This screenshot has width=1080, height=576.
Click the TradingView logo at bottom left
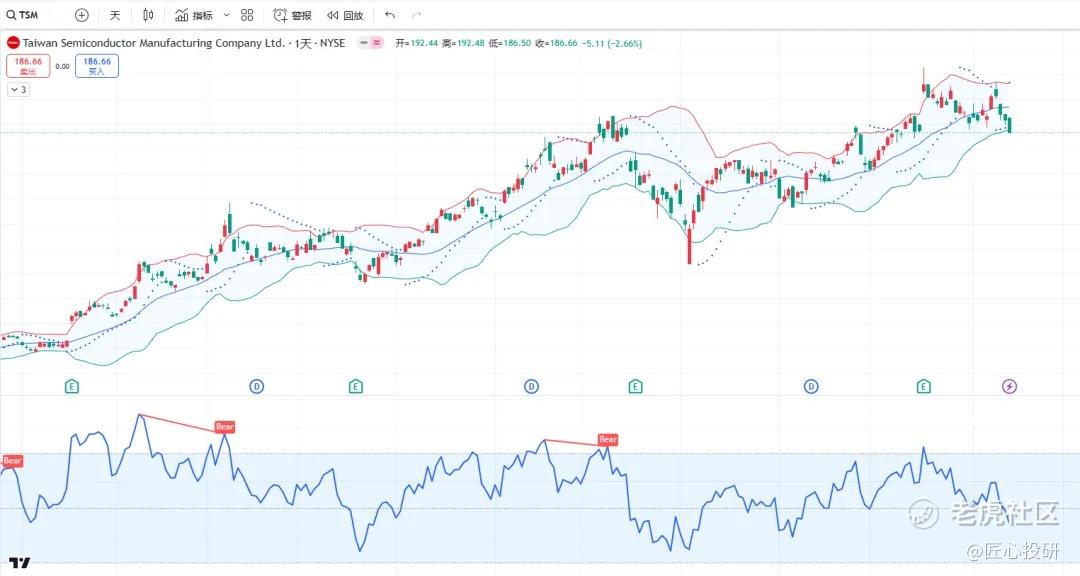pyautogui.click(x=16, y=563)
